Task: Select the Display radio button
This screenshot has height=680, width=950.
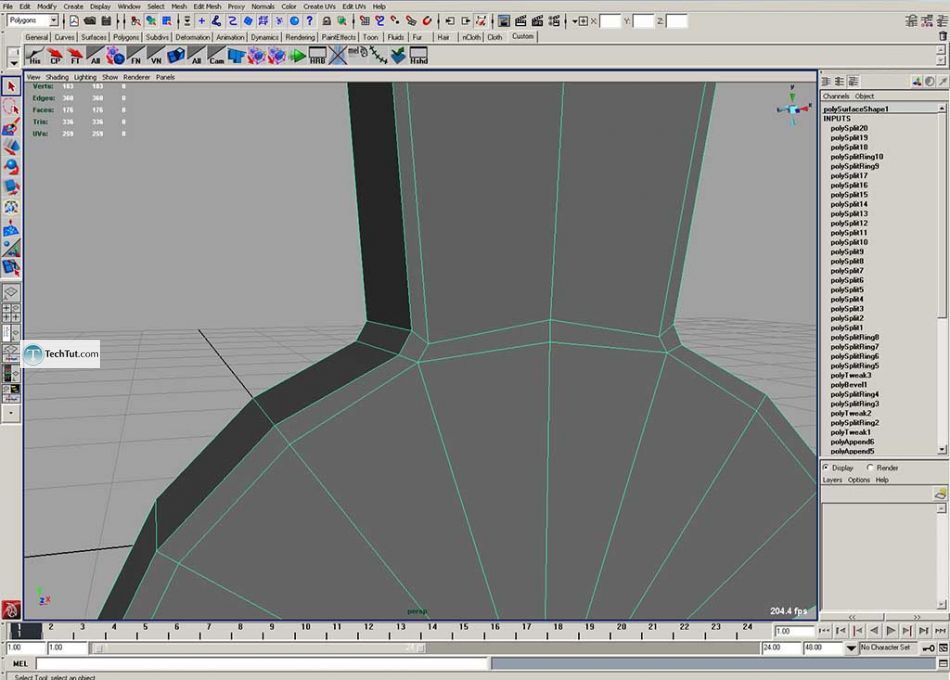Action: click(826, 468)
